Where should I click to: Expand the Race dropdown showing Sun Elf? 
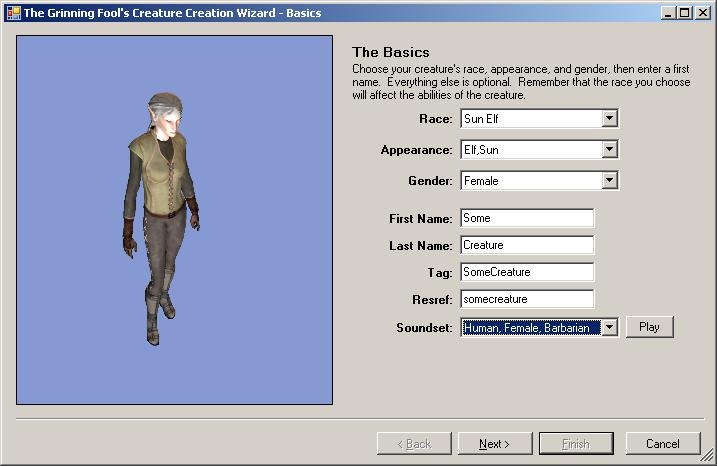tap(609, 119)
